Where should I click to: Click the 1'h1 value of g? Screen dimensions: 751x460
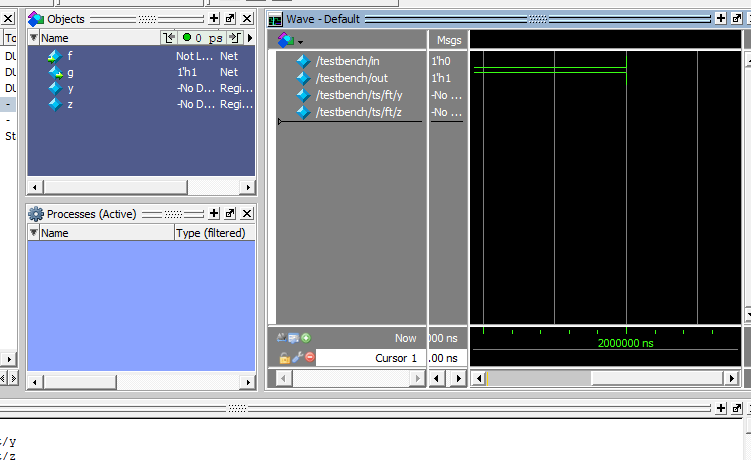point(187,72)
